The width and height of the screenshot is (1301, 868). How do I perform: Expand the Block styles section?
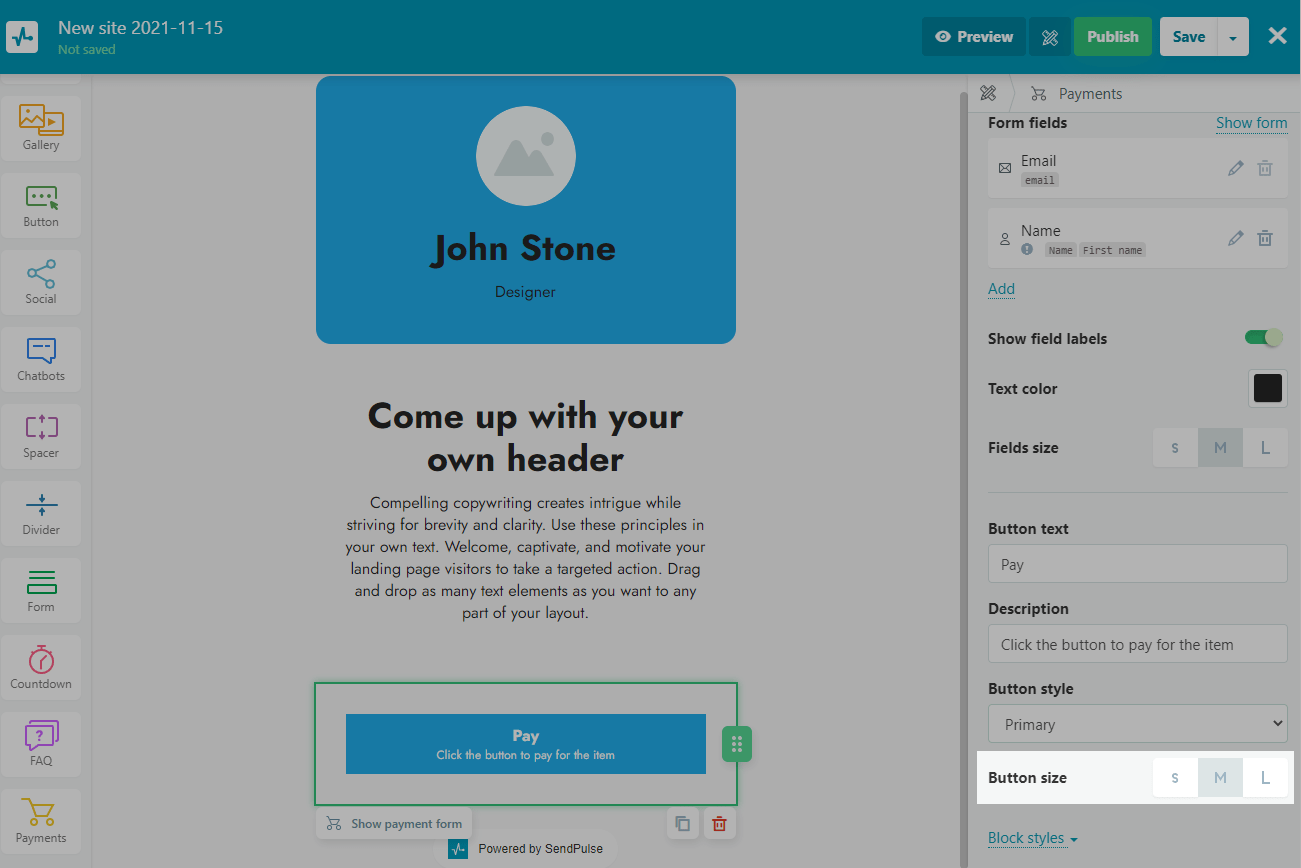click(x=1033, y=838)
